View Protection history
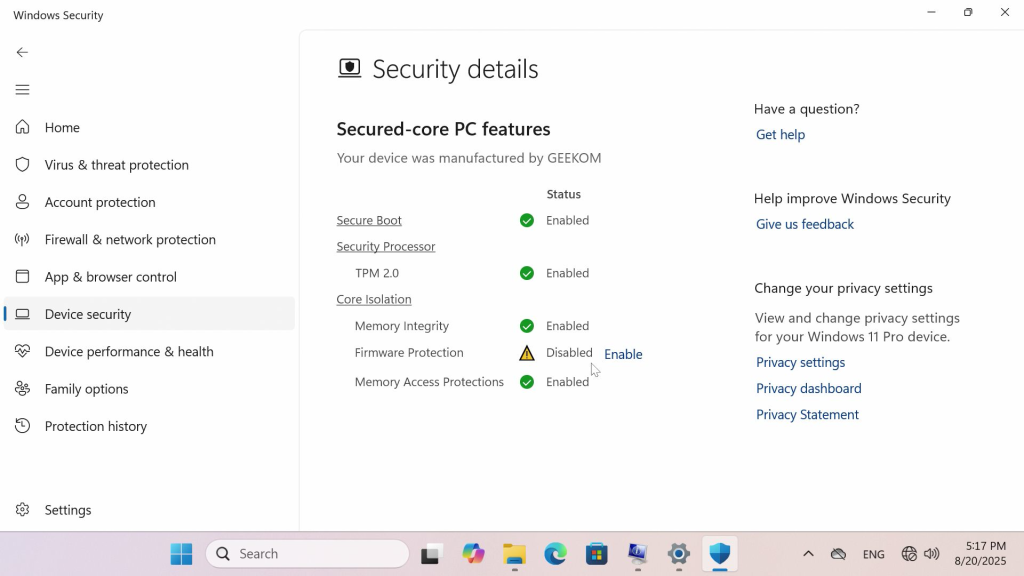Image resolution: width=1024 pixels, height=576 pixels. tap(149, 426)
